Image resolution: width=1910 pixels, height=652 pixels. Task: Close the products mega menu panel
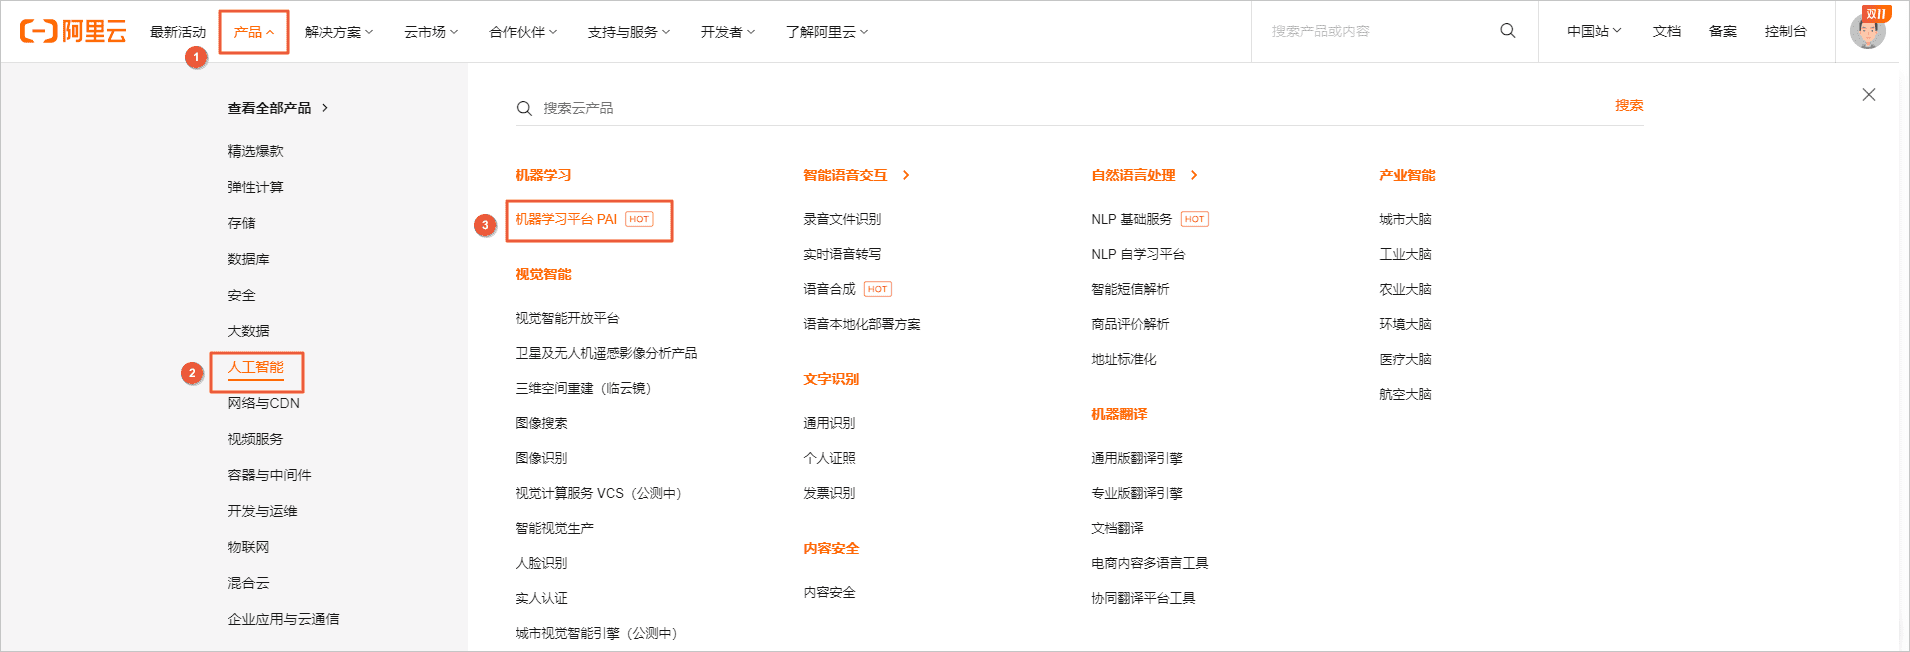click(x=1868, y=95)
